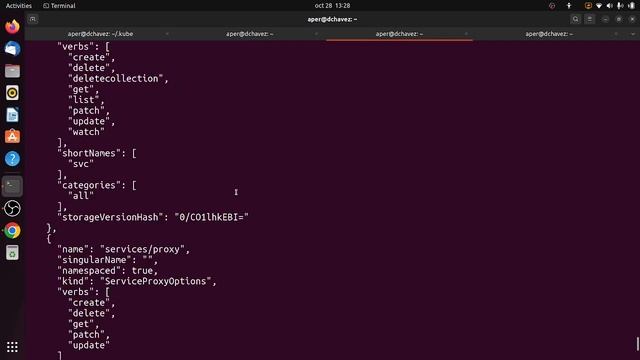Viewport: 640px width, 360px height.
Task: Click the "svc" short name value
Action: pos(81,164)
